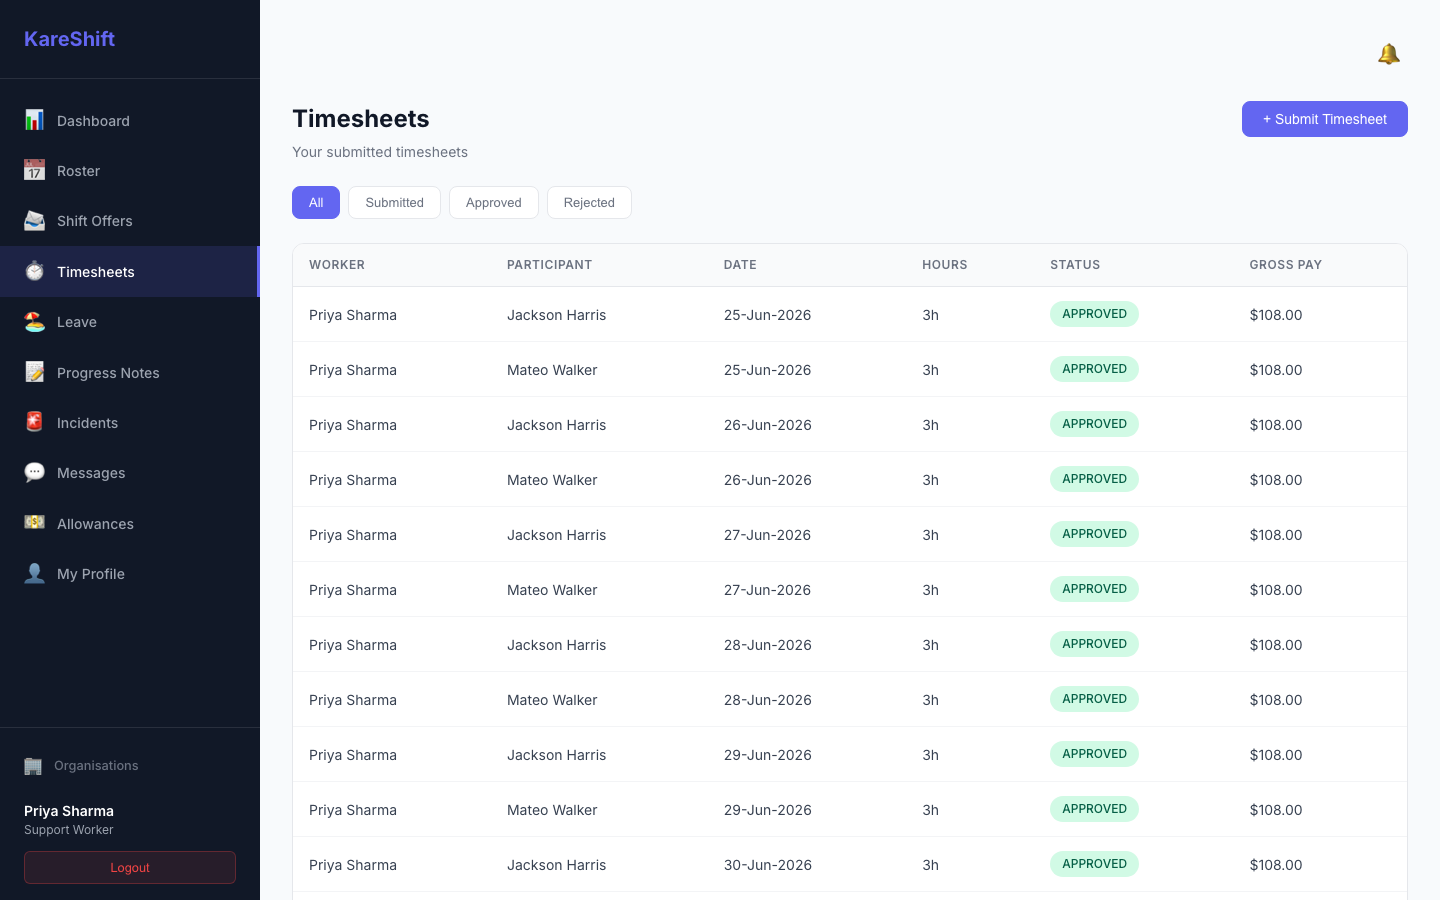
Task: Go to Dashboard in sidebar
Action: 129,120
